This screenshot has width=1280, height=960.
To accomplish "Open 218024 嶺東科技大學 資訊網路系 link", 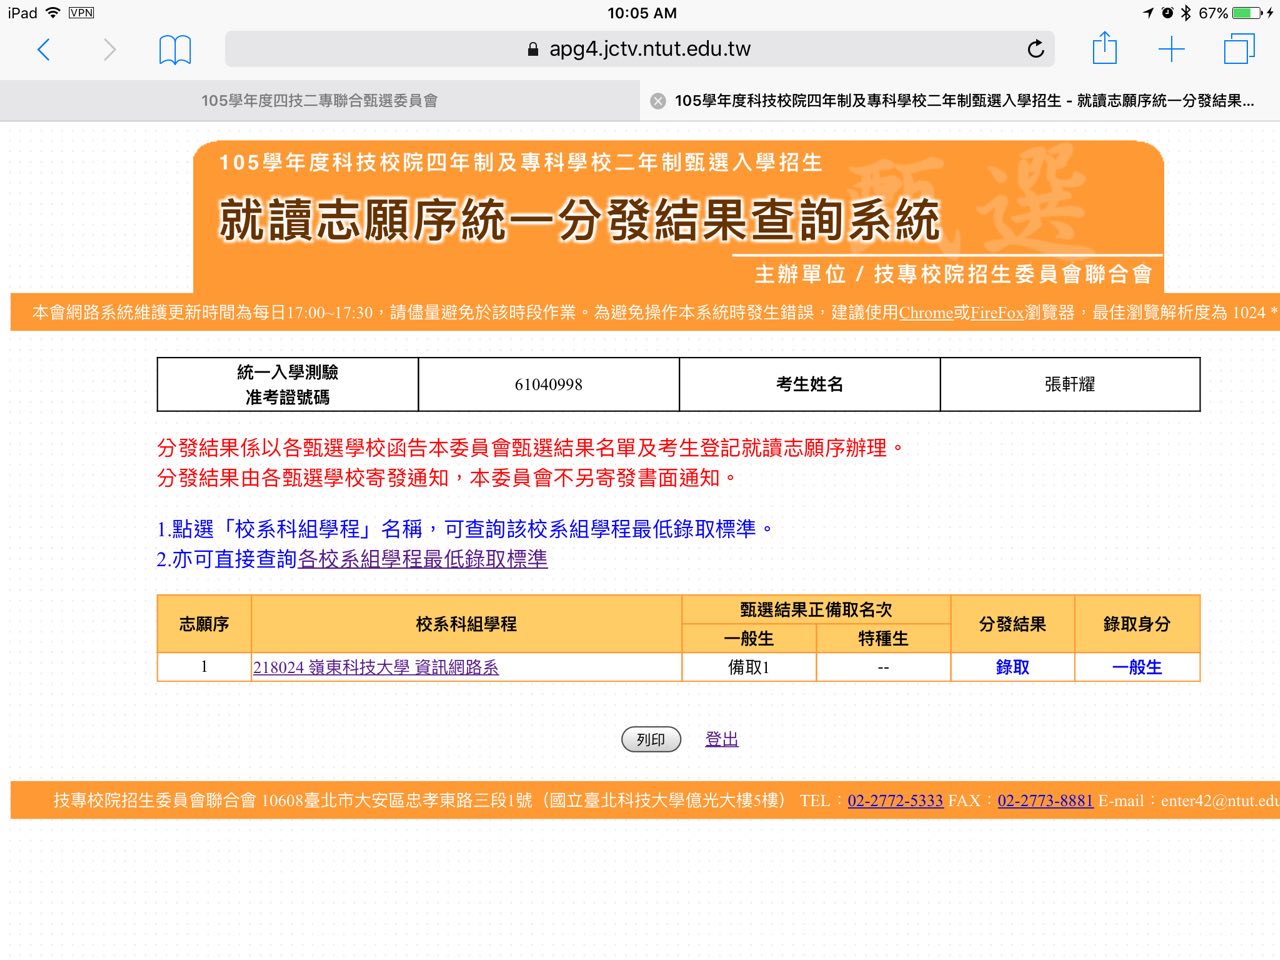I will pyautogui.click(x=376, y=667).
